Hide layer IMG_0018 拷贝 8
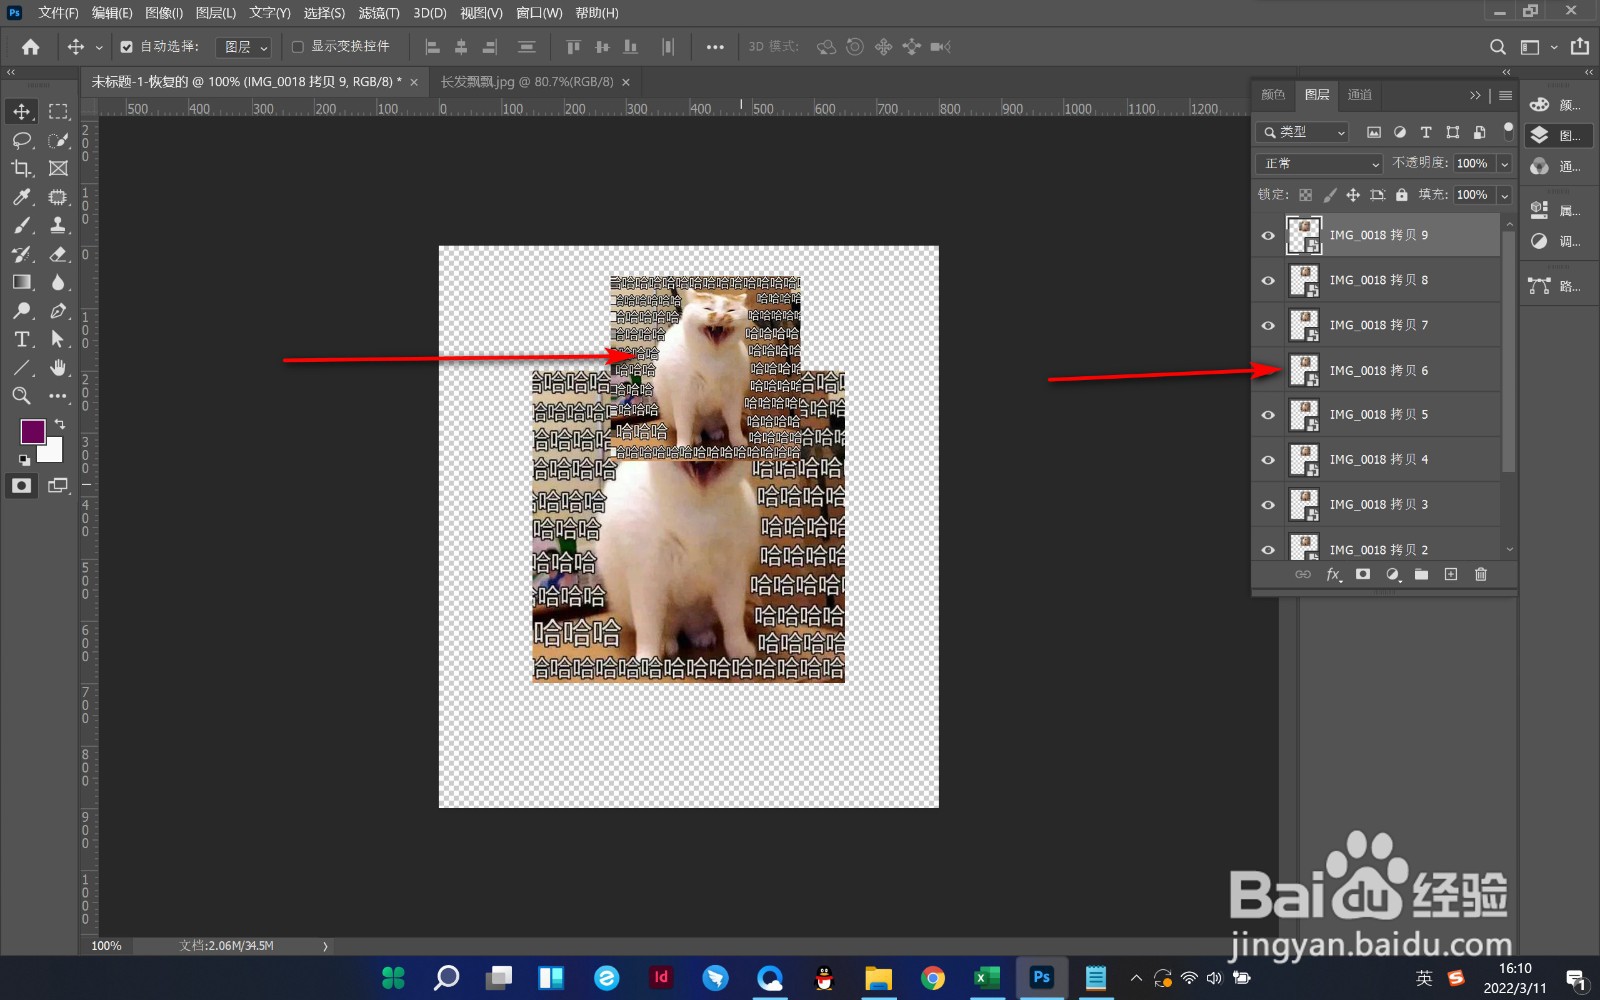The height and width of the screenshot is (1000, 1600). (1268, 281)
